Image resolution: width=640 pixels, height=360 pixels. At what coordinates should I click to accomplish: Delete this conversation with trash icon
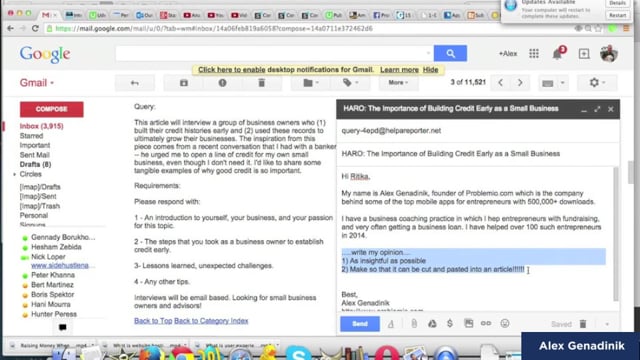point(262,83)
